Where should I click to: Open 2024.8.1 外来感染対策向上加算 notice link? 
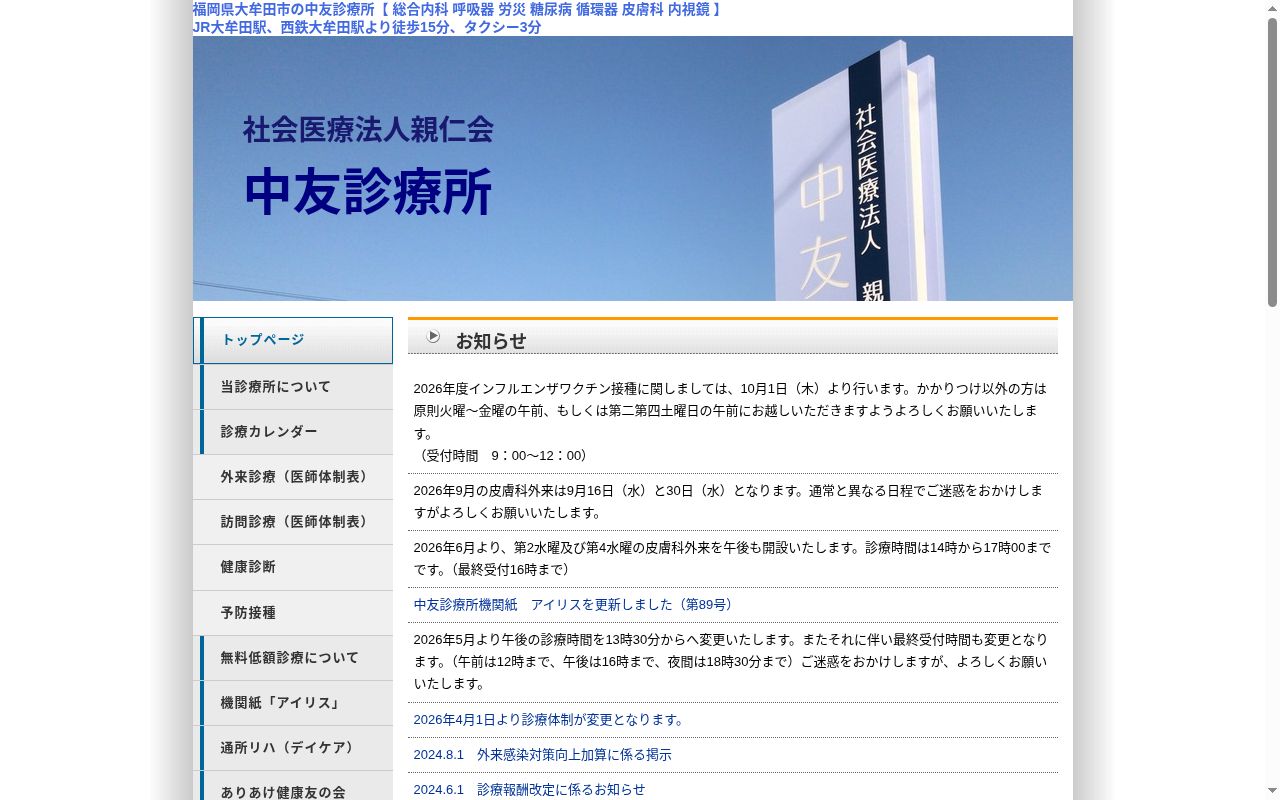543,755
